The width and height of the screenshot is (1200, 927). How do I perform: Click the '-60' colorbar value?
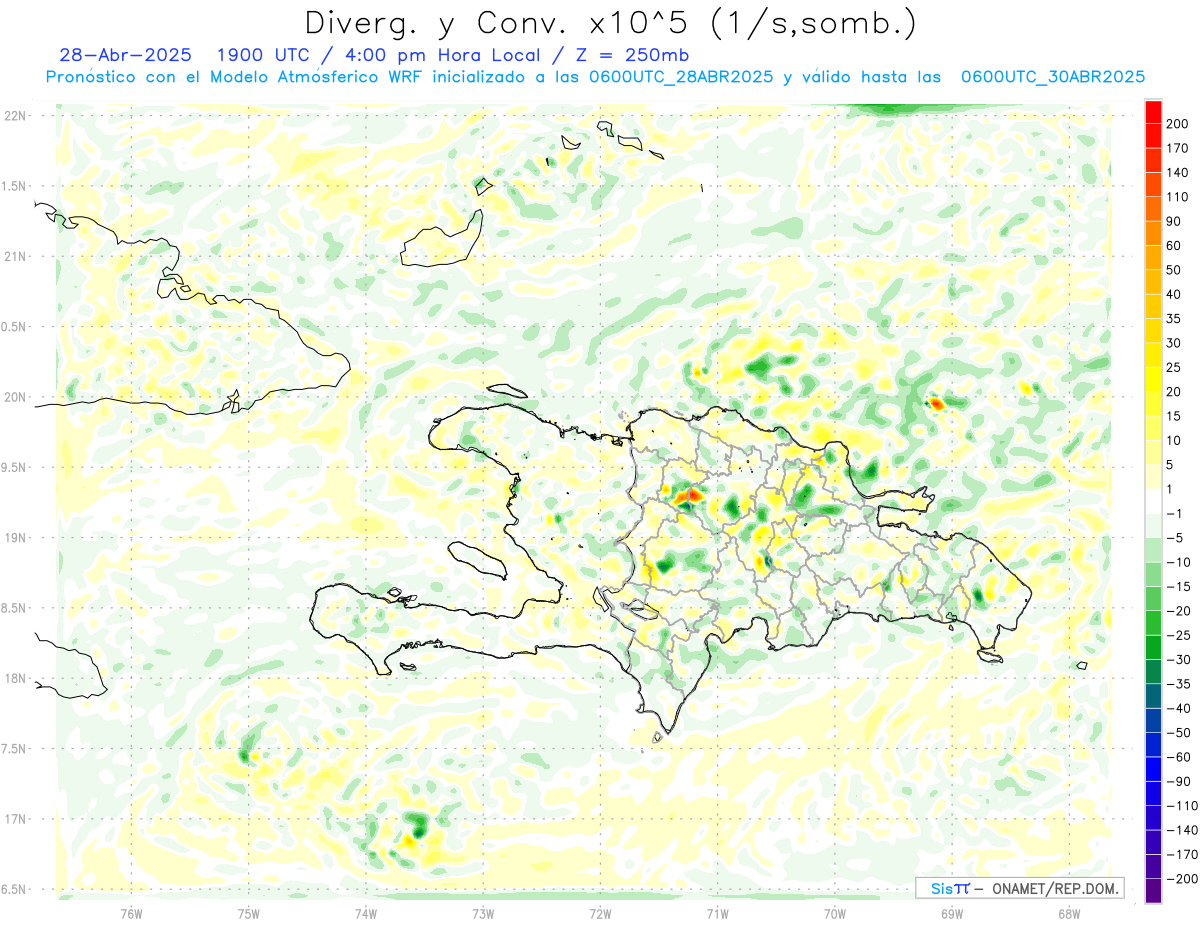pos(1179,757)
